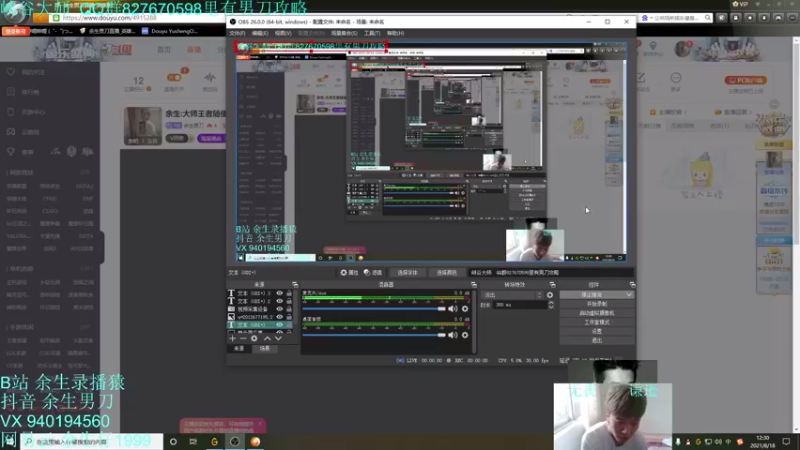Screen dimensions: 800x450
Task: Open selected source properties gear below list
Action: (x=254, y=338)
